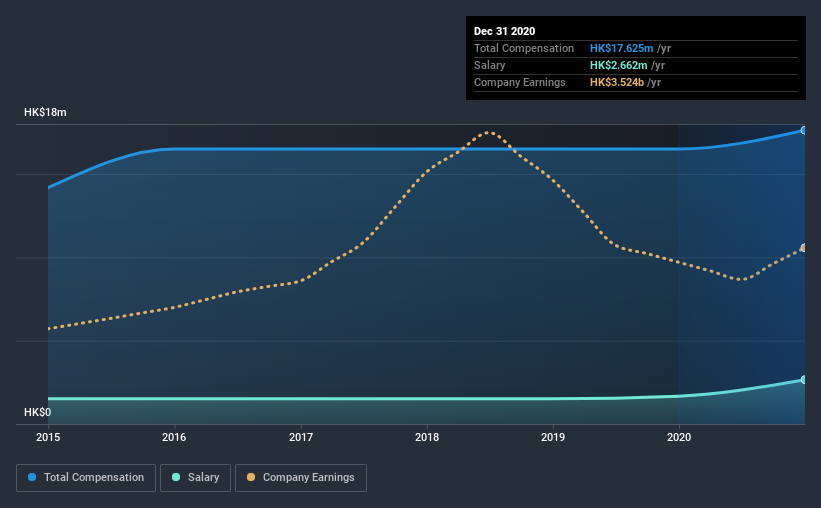This screenshot has height=508, width=821.
Task: Click the HK$18m y-axis label
Action: 45,113
